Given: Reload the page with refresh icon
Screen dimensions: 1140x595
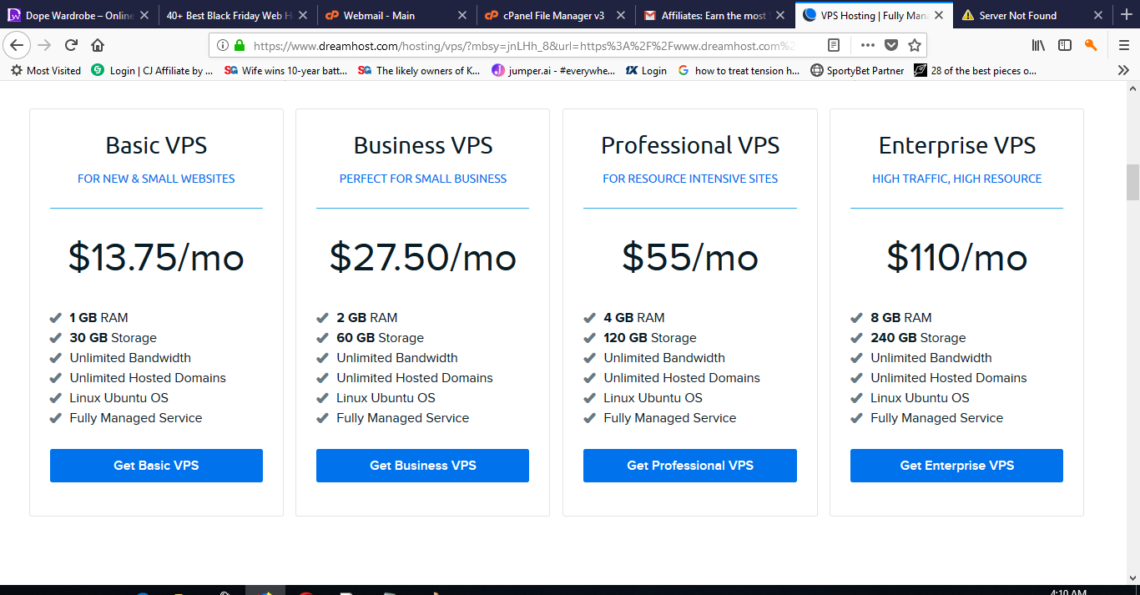Looking at the screenshot, I should (x=71, y=45).
